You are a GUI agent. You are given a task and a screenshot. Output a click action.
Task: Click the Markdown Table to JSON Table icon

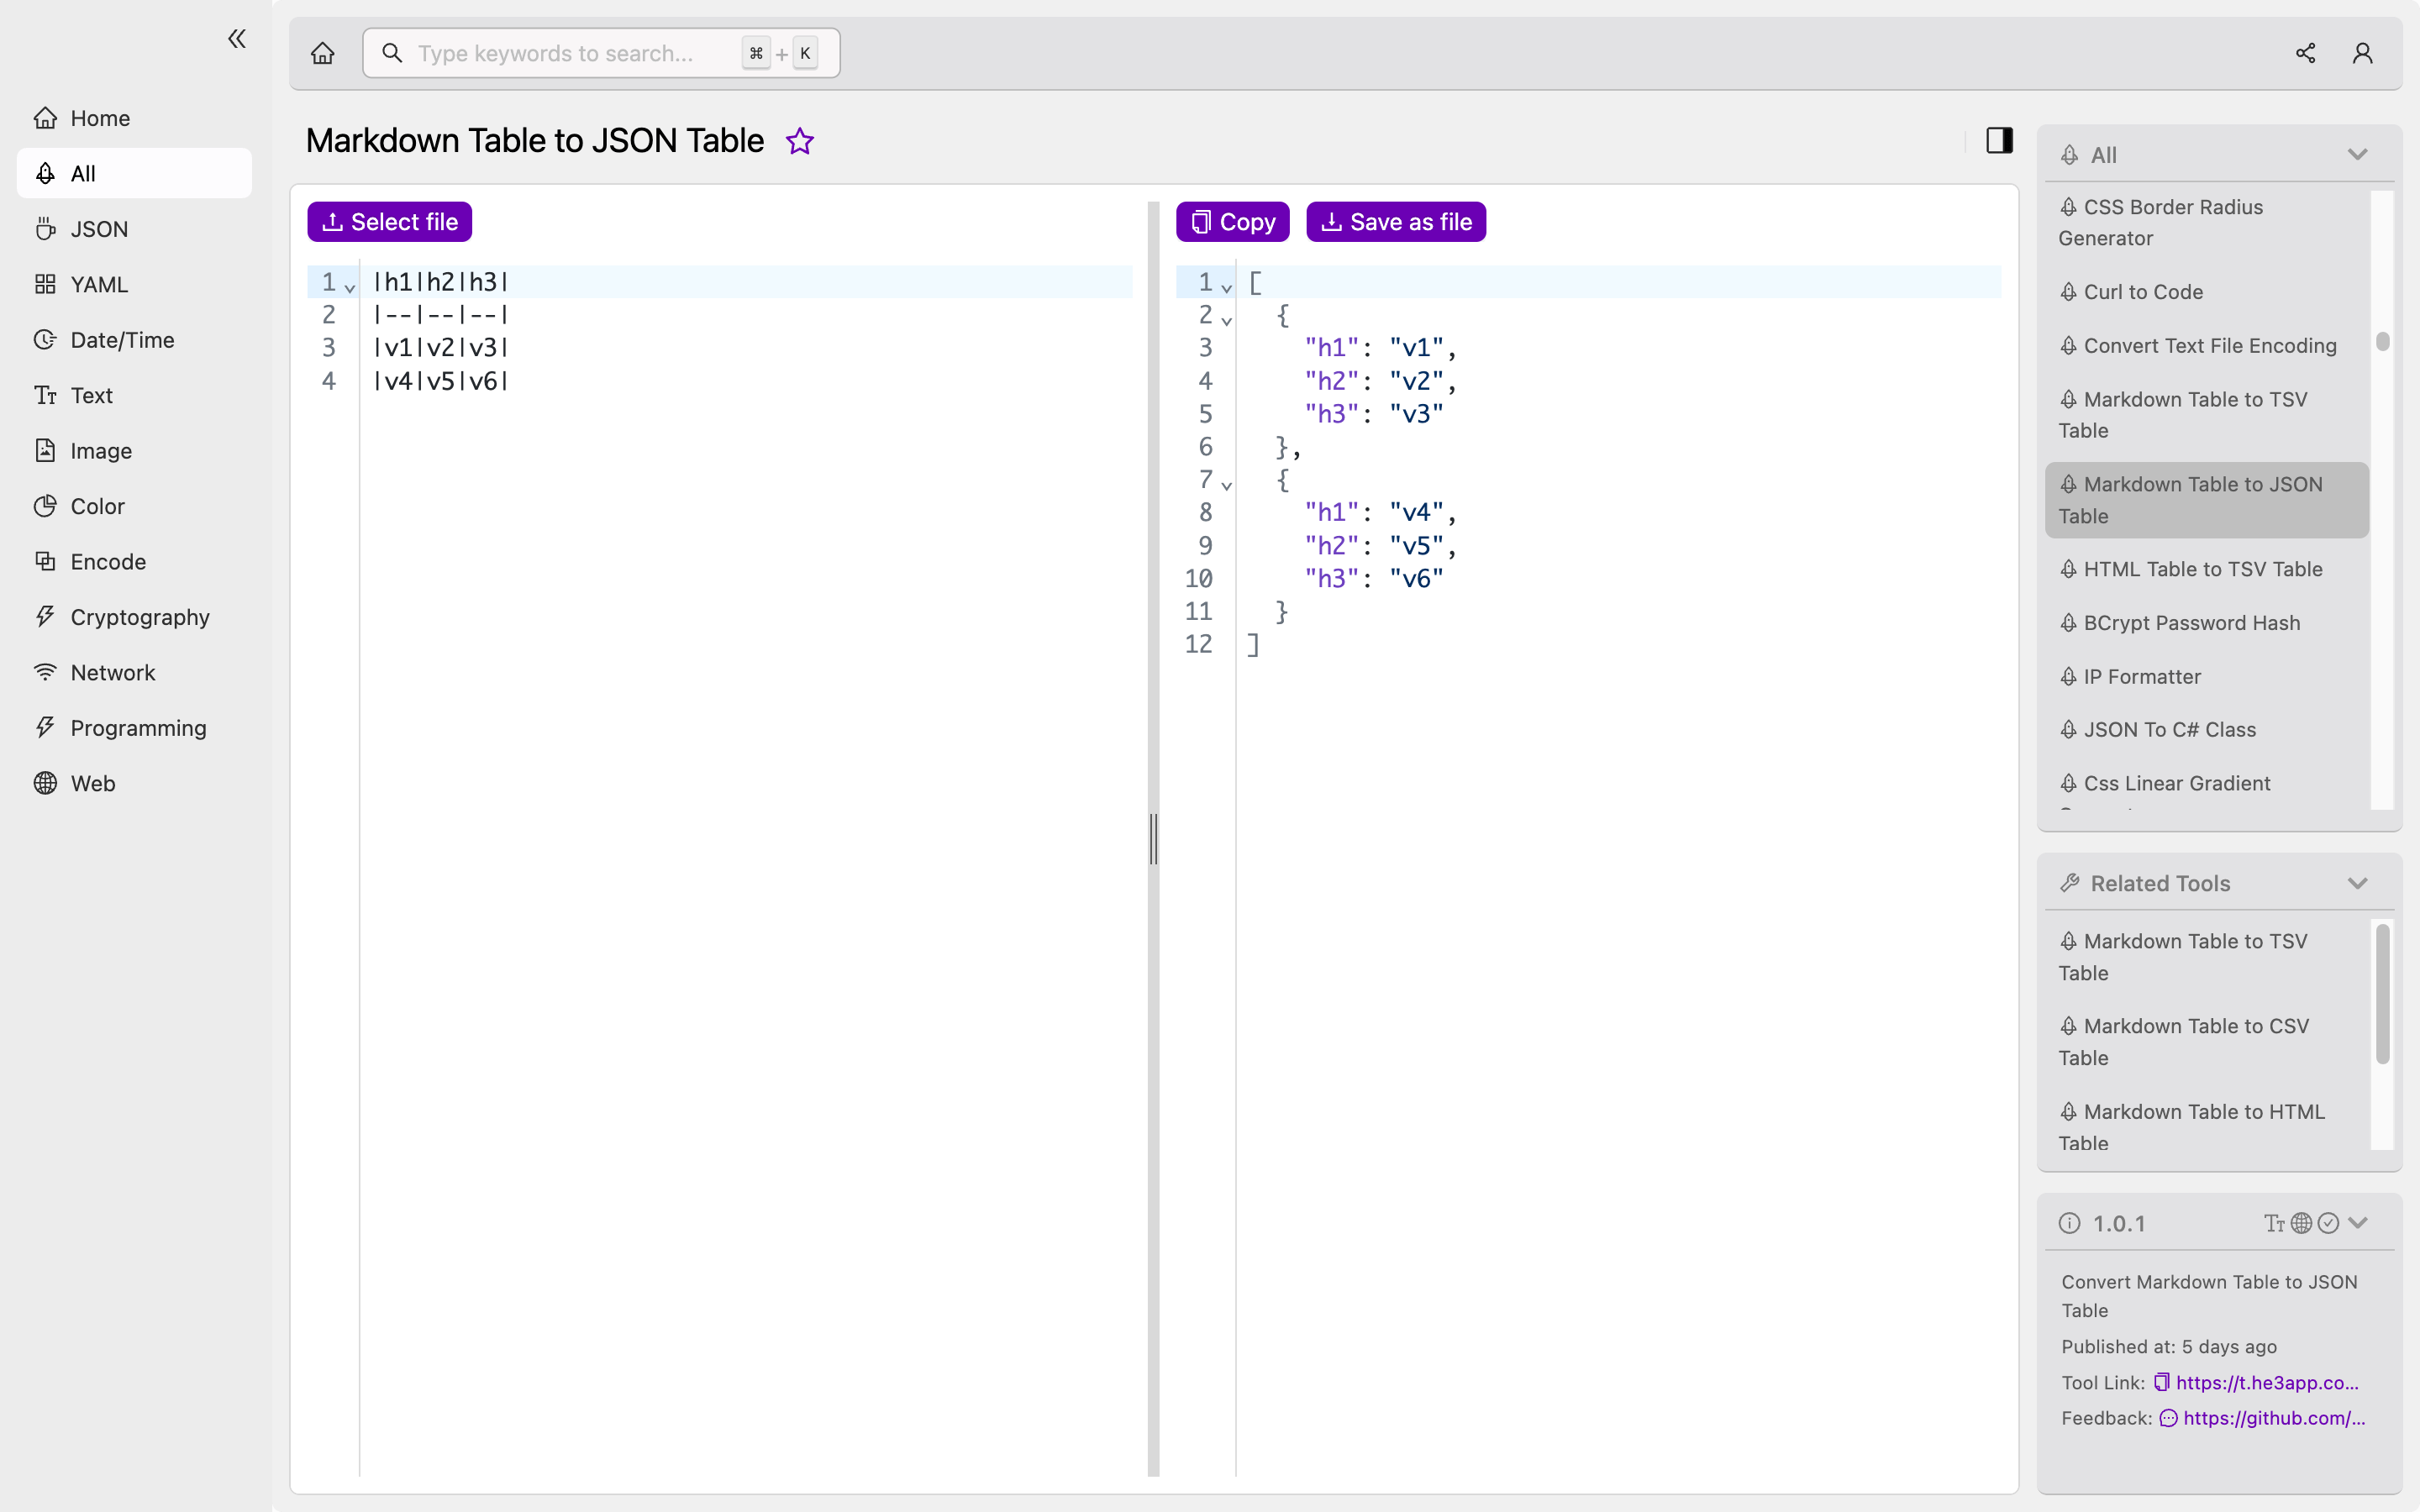pos(2070,484)
